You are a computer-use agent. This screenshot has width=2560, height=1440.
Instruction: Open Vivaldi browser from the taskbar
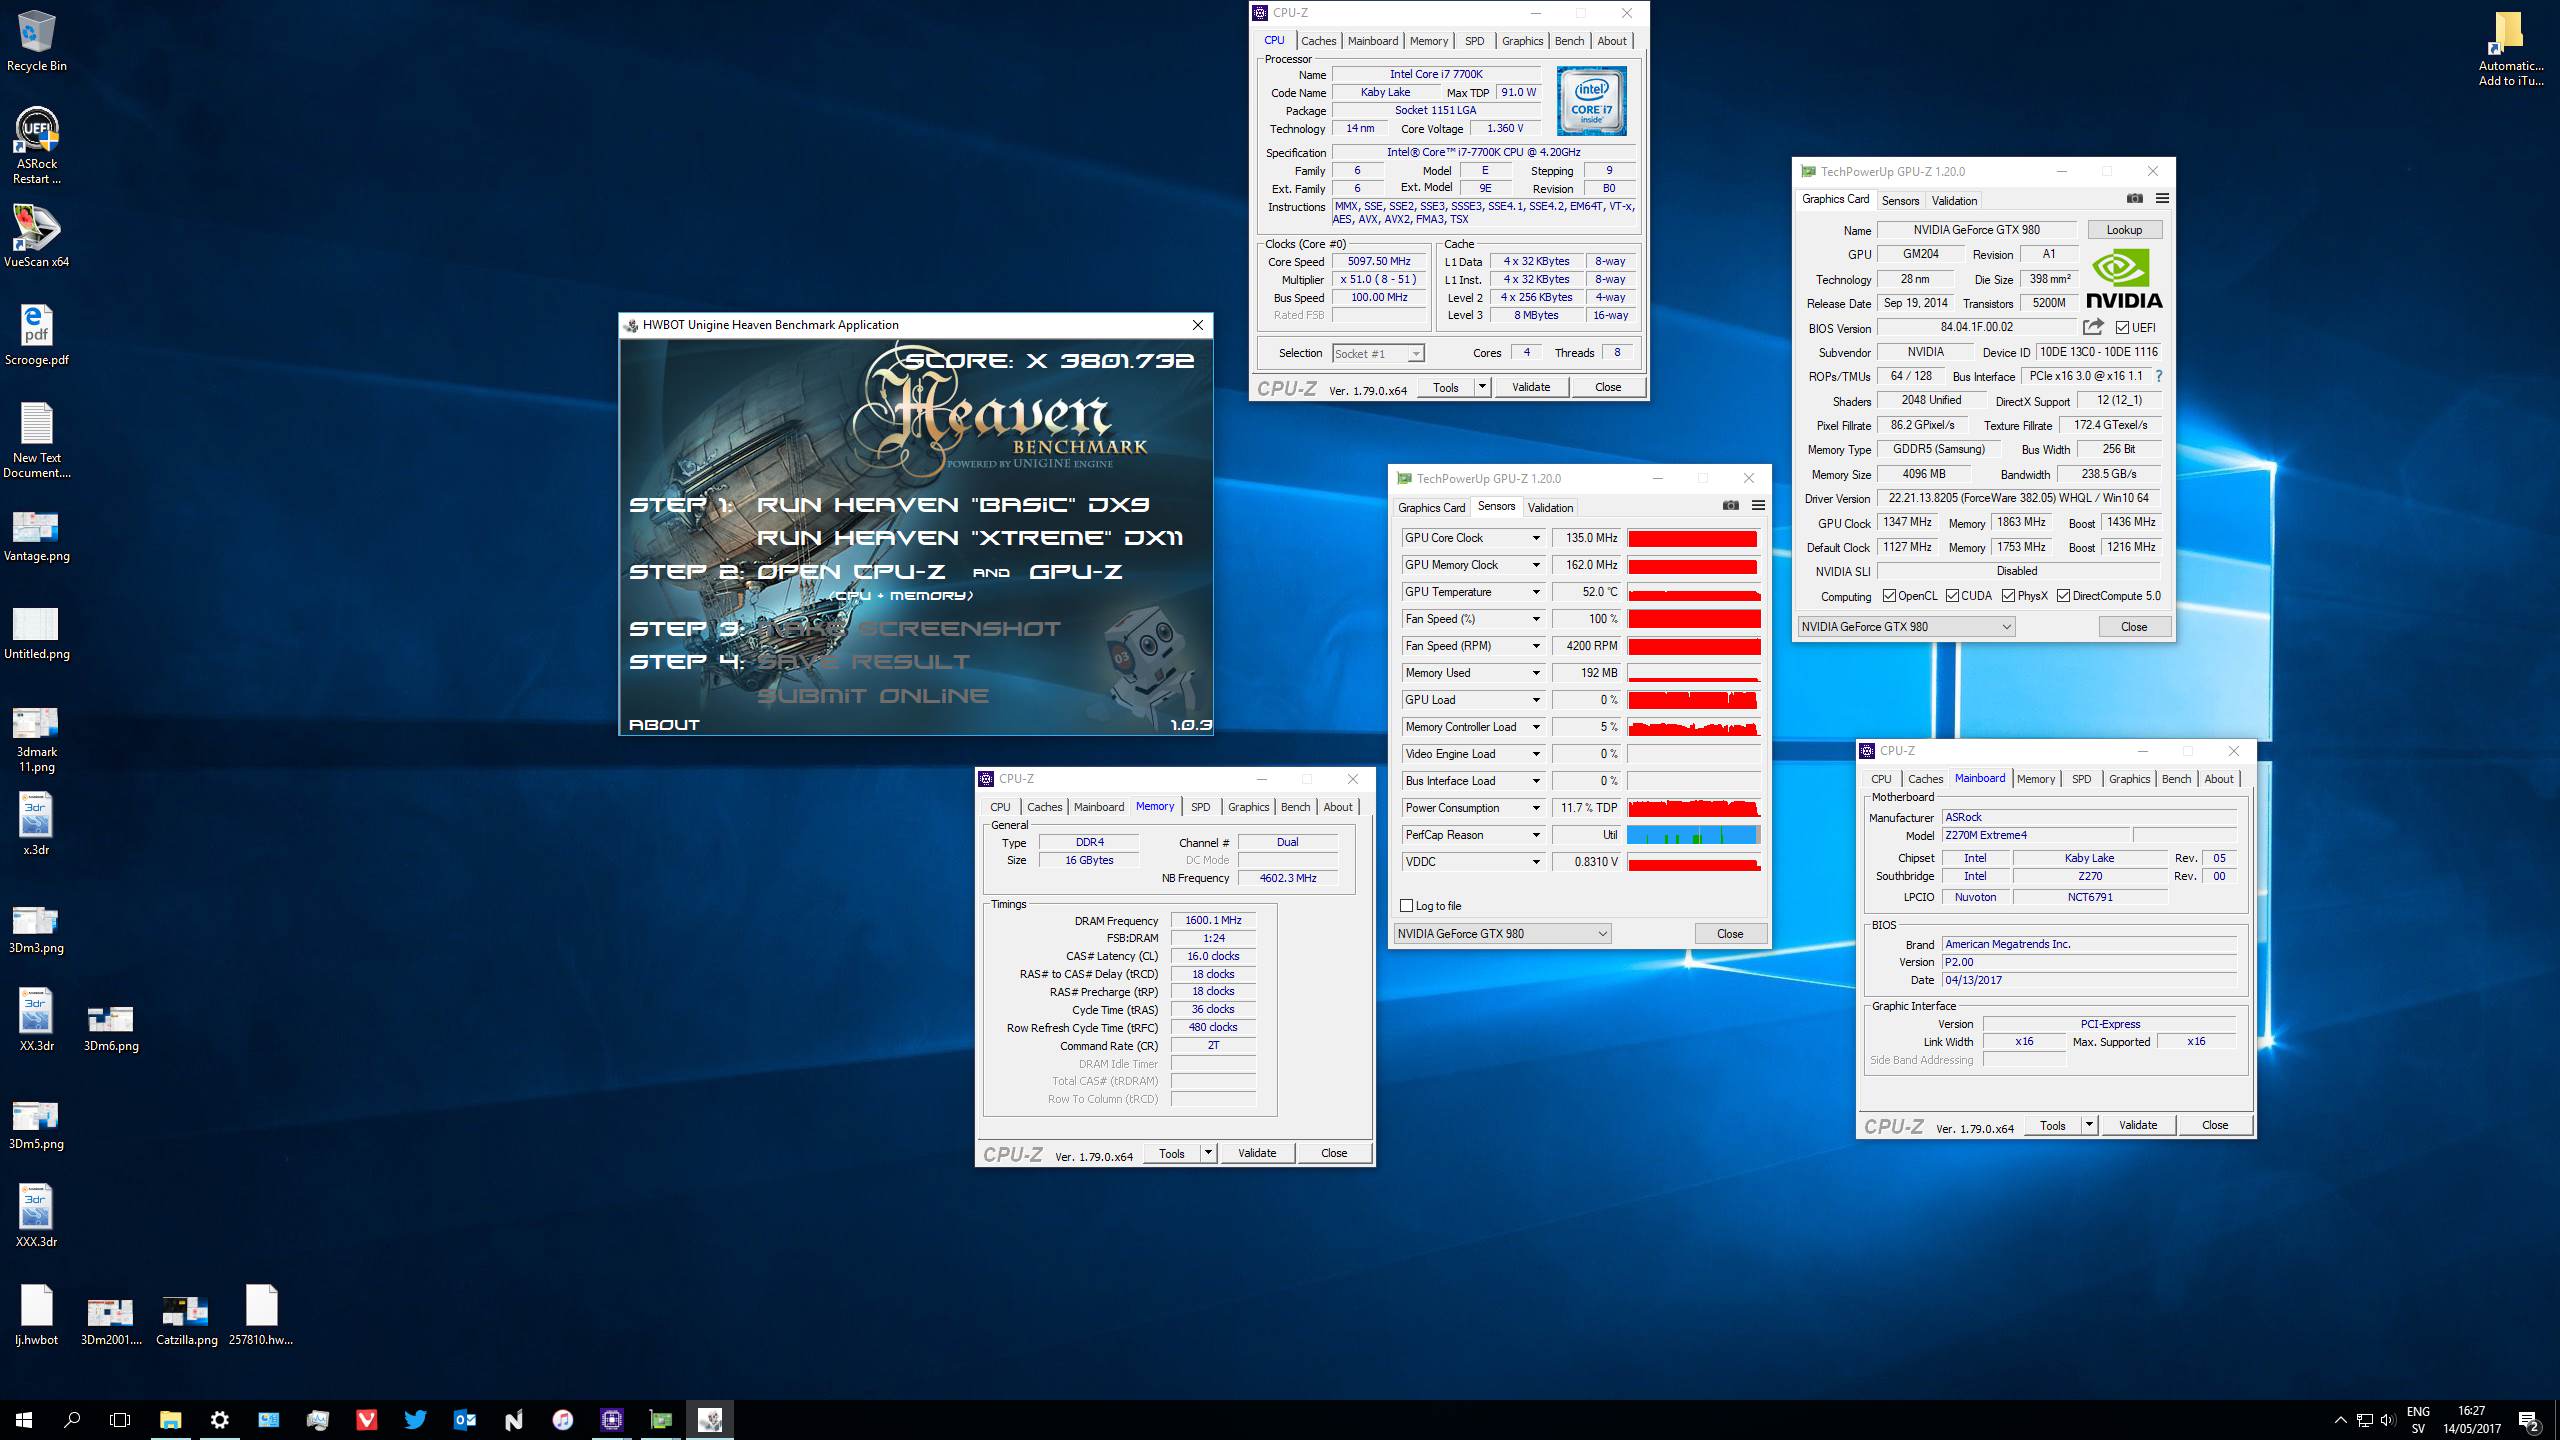point(367,1420)
